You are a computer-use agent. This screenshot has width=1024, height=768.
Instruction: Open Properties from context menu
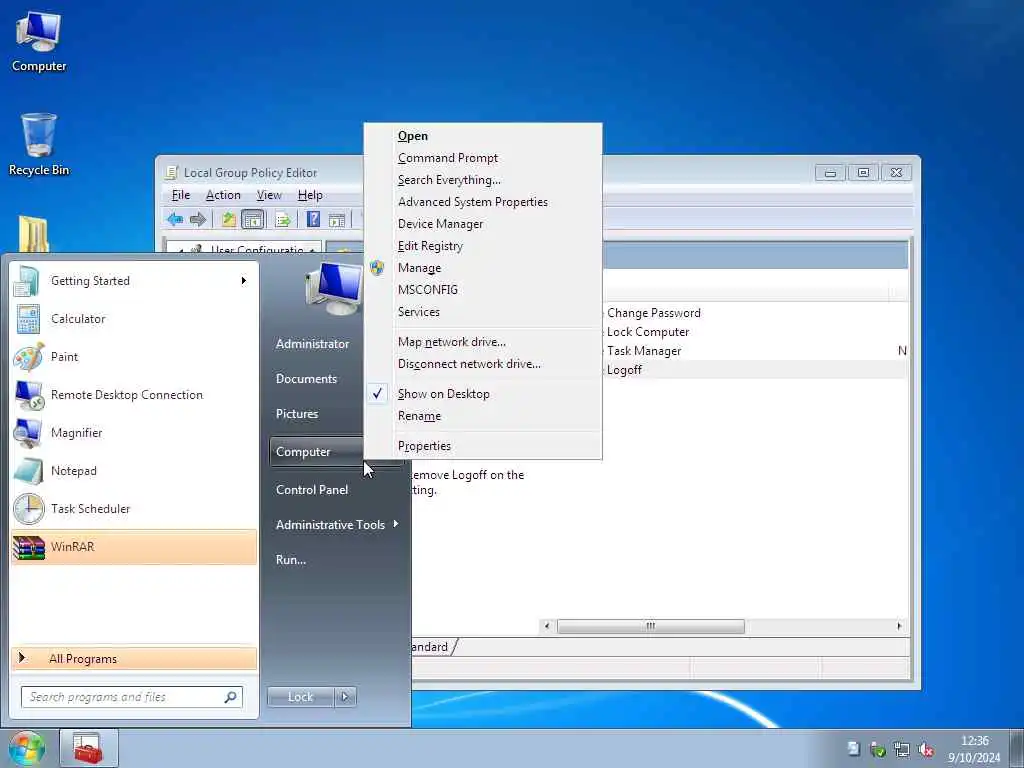(483, 446)
